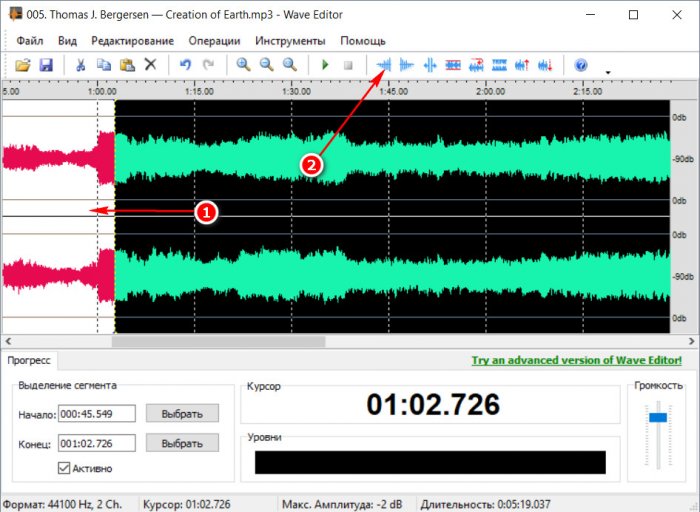The width and height of the screenshot is (700, 512).
Task: Click the attenuate icon with red down arrow
Action: click(545, 66)
